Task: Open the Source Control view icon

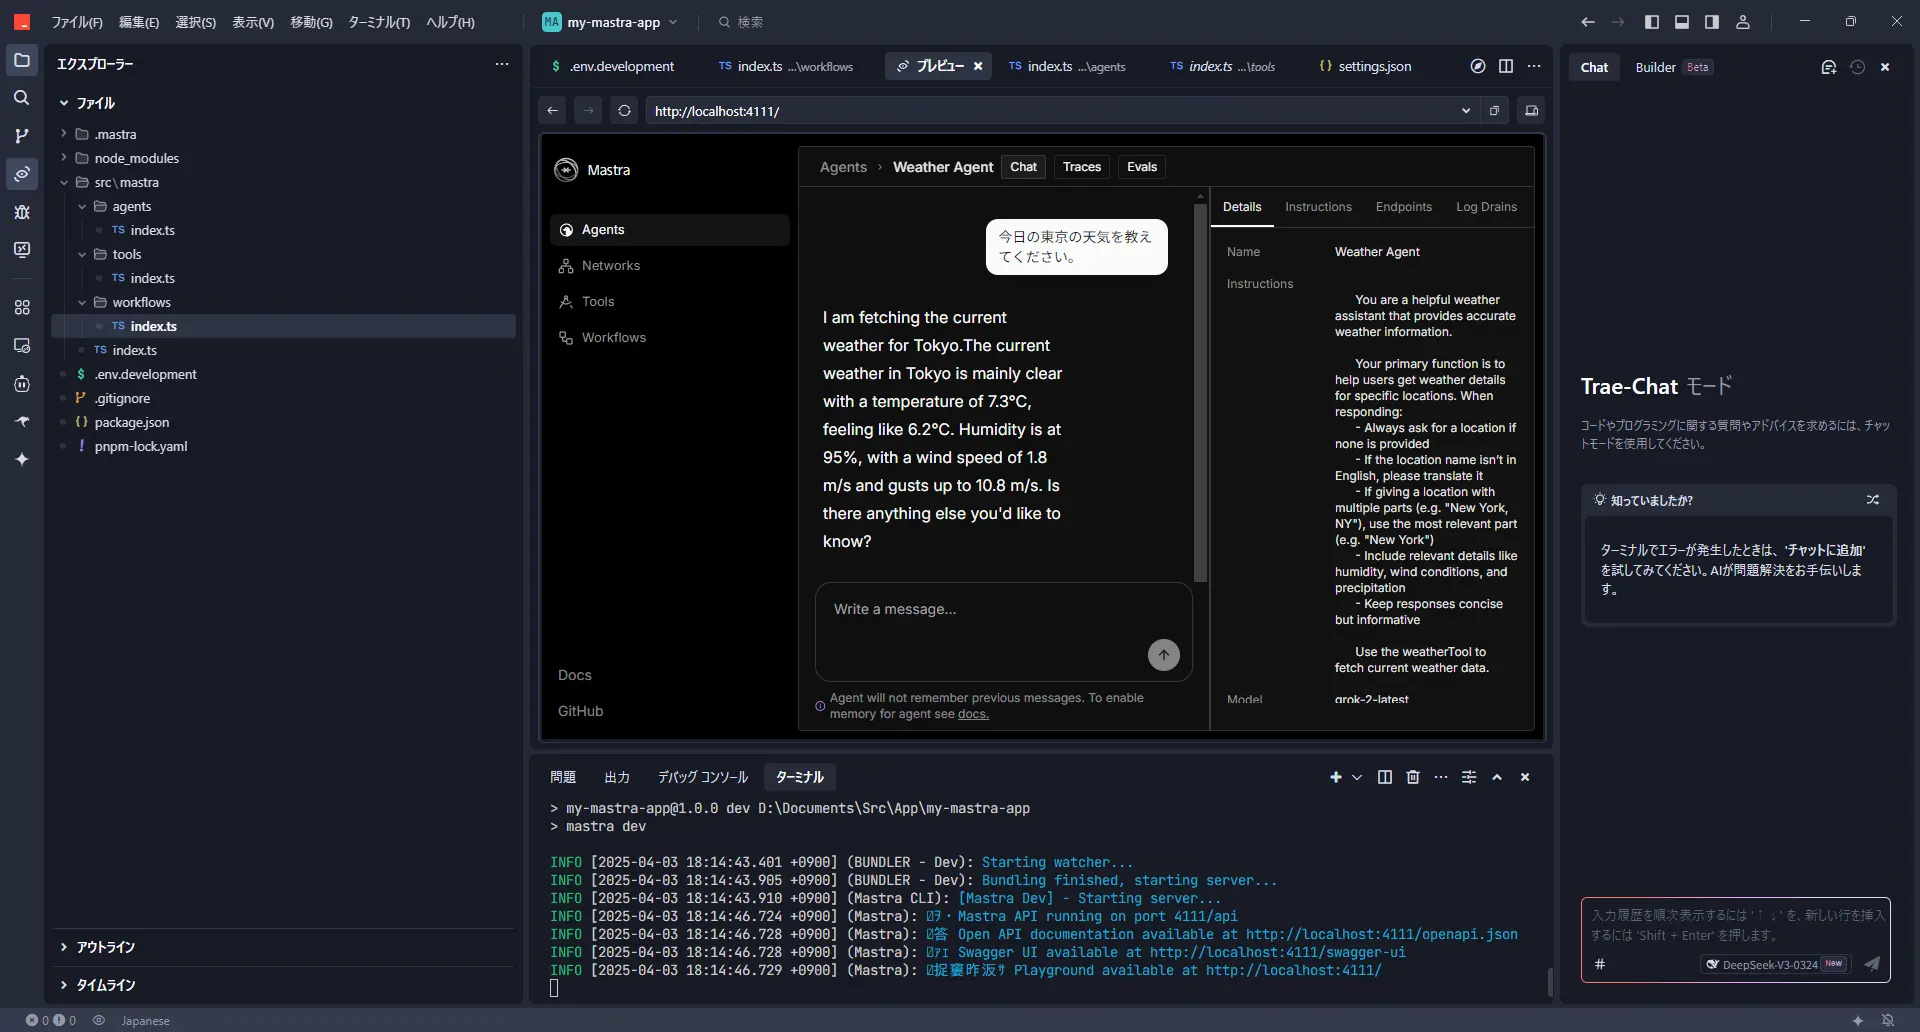Action: pyautogui.click(x=21, y=136)
